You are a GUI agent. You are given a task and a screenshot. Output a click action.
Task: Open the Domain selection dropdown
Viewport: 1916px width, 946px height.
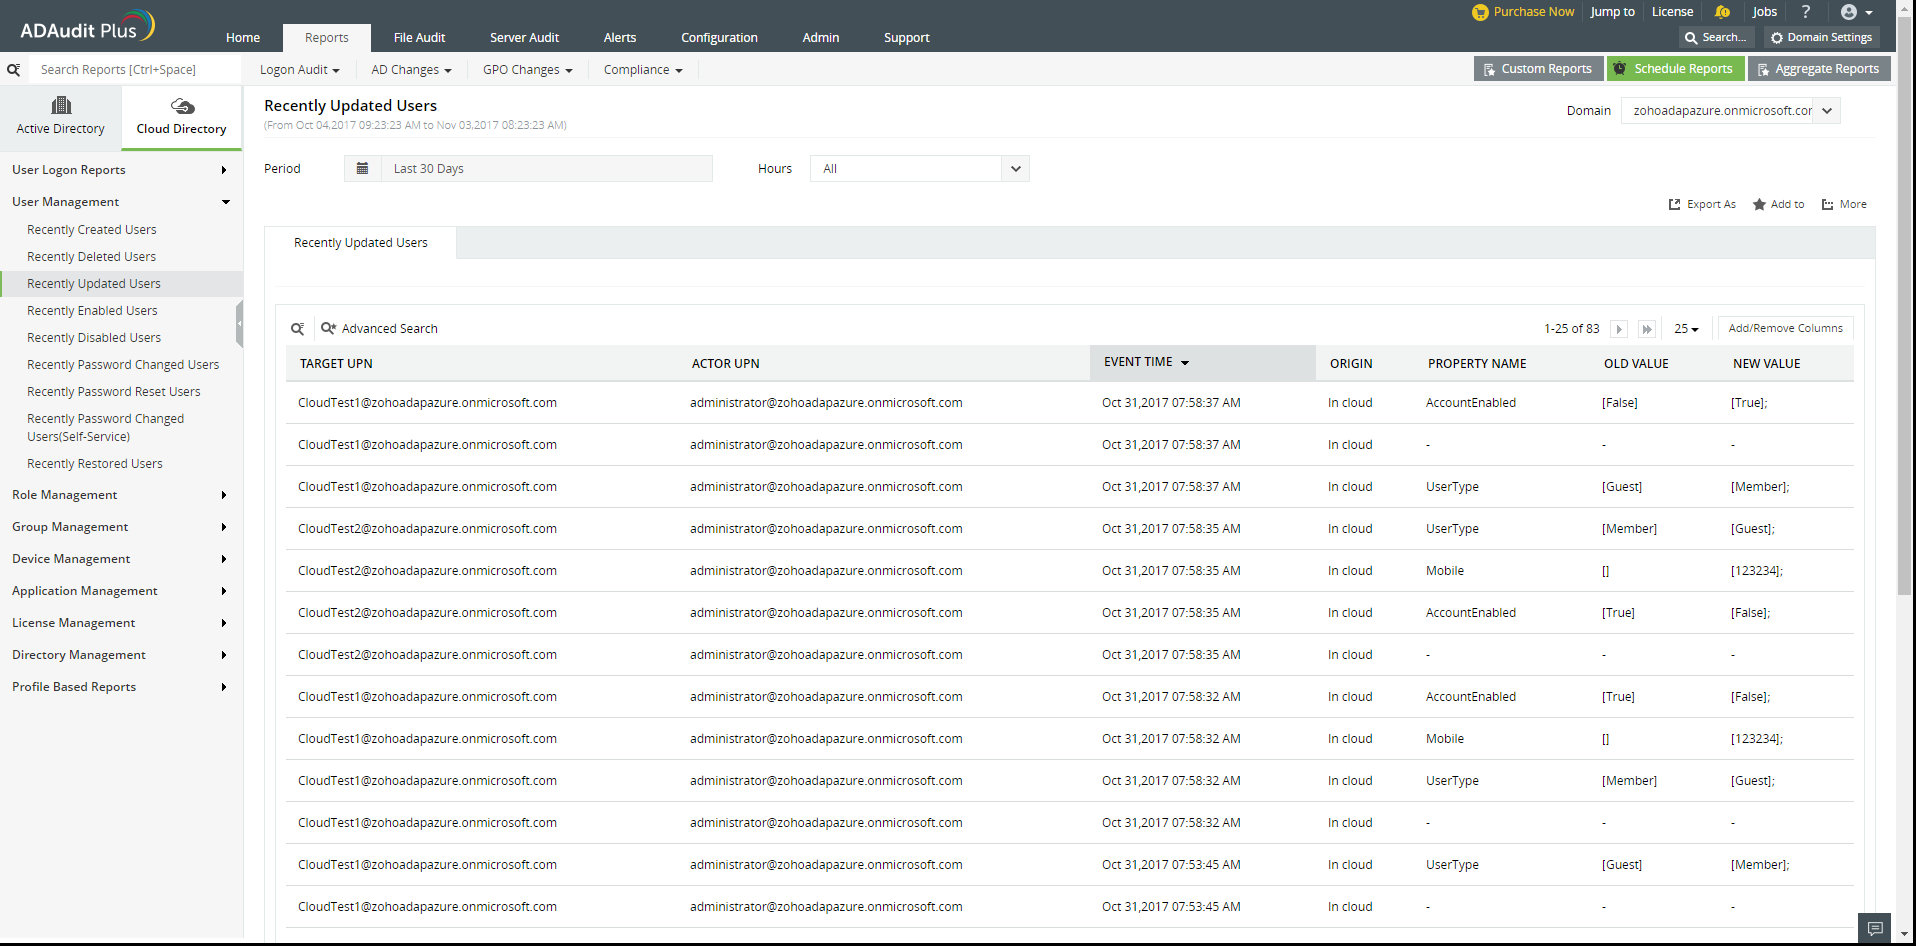[1826, 111]
